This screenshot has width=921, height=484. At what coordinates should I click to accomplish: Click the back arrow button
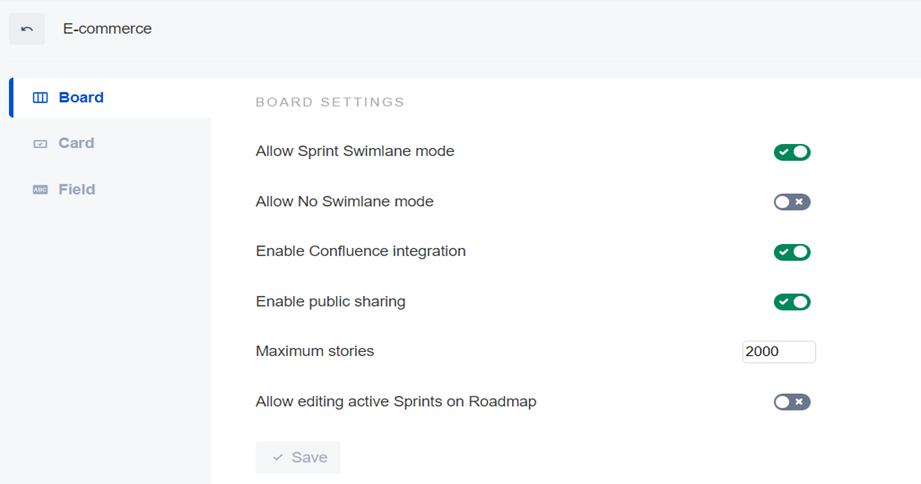click(27, 29)
